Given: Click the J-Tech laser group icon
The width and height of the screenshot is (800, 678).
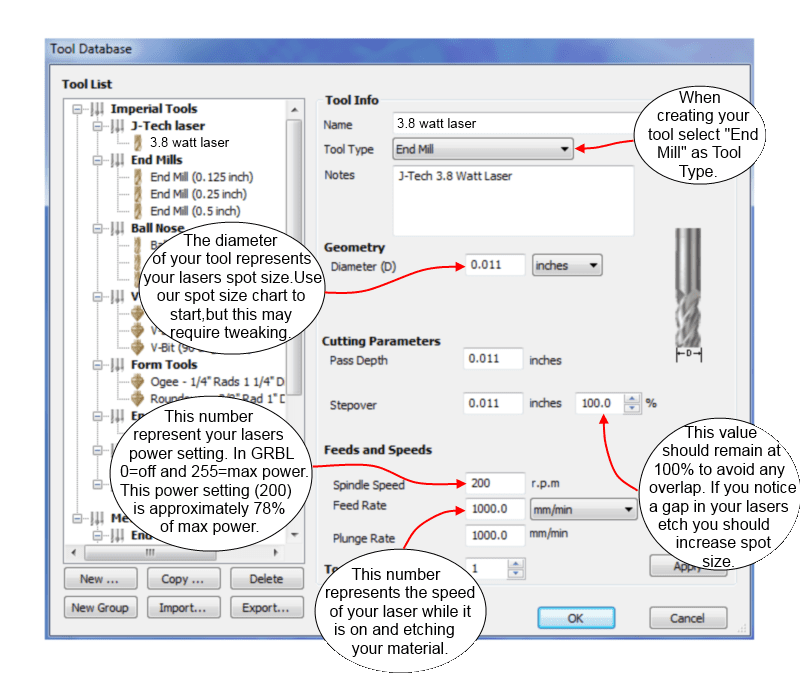Looking at the screenshot, I should 118,126.
